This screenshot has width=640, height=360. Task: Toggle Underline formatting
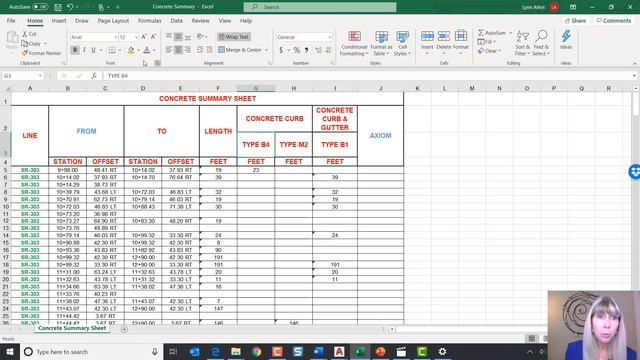coord(93,50)
